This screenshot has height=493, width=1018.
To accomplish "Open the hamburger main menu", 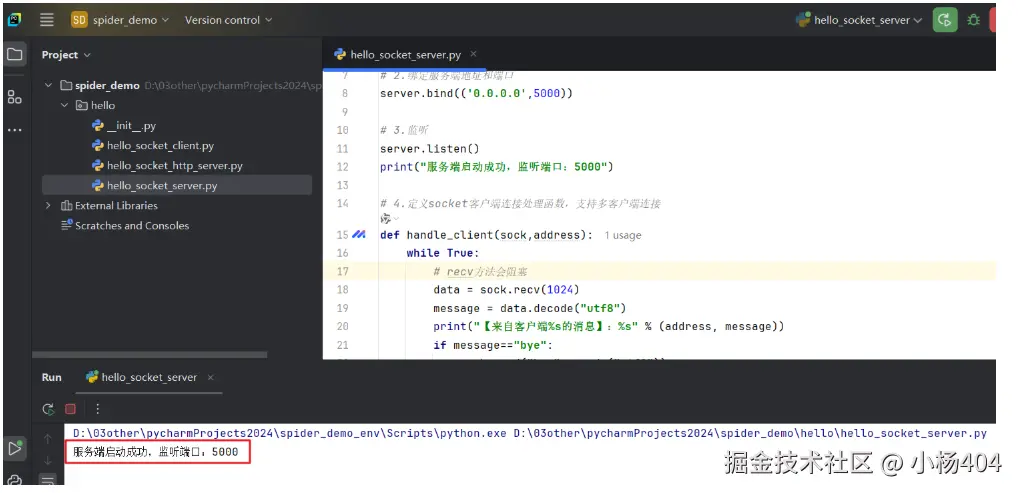I will click(47, 19).
